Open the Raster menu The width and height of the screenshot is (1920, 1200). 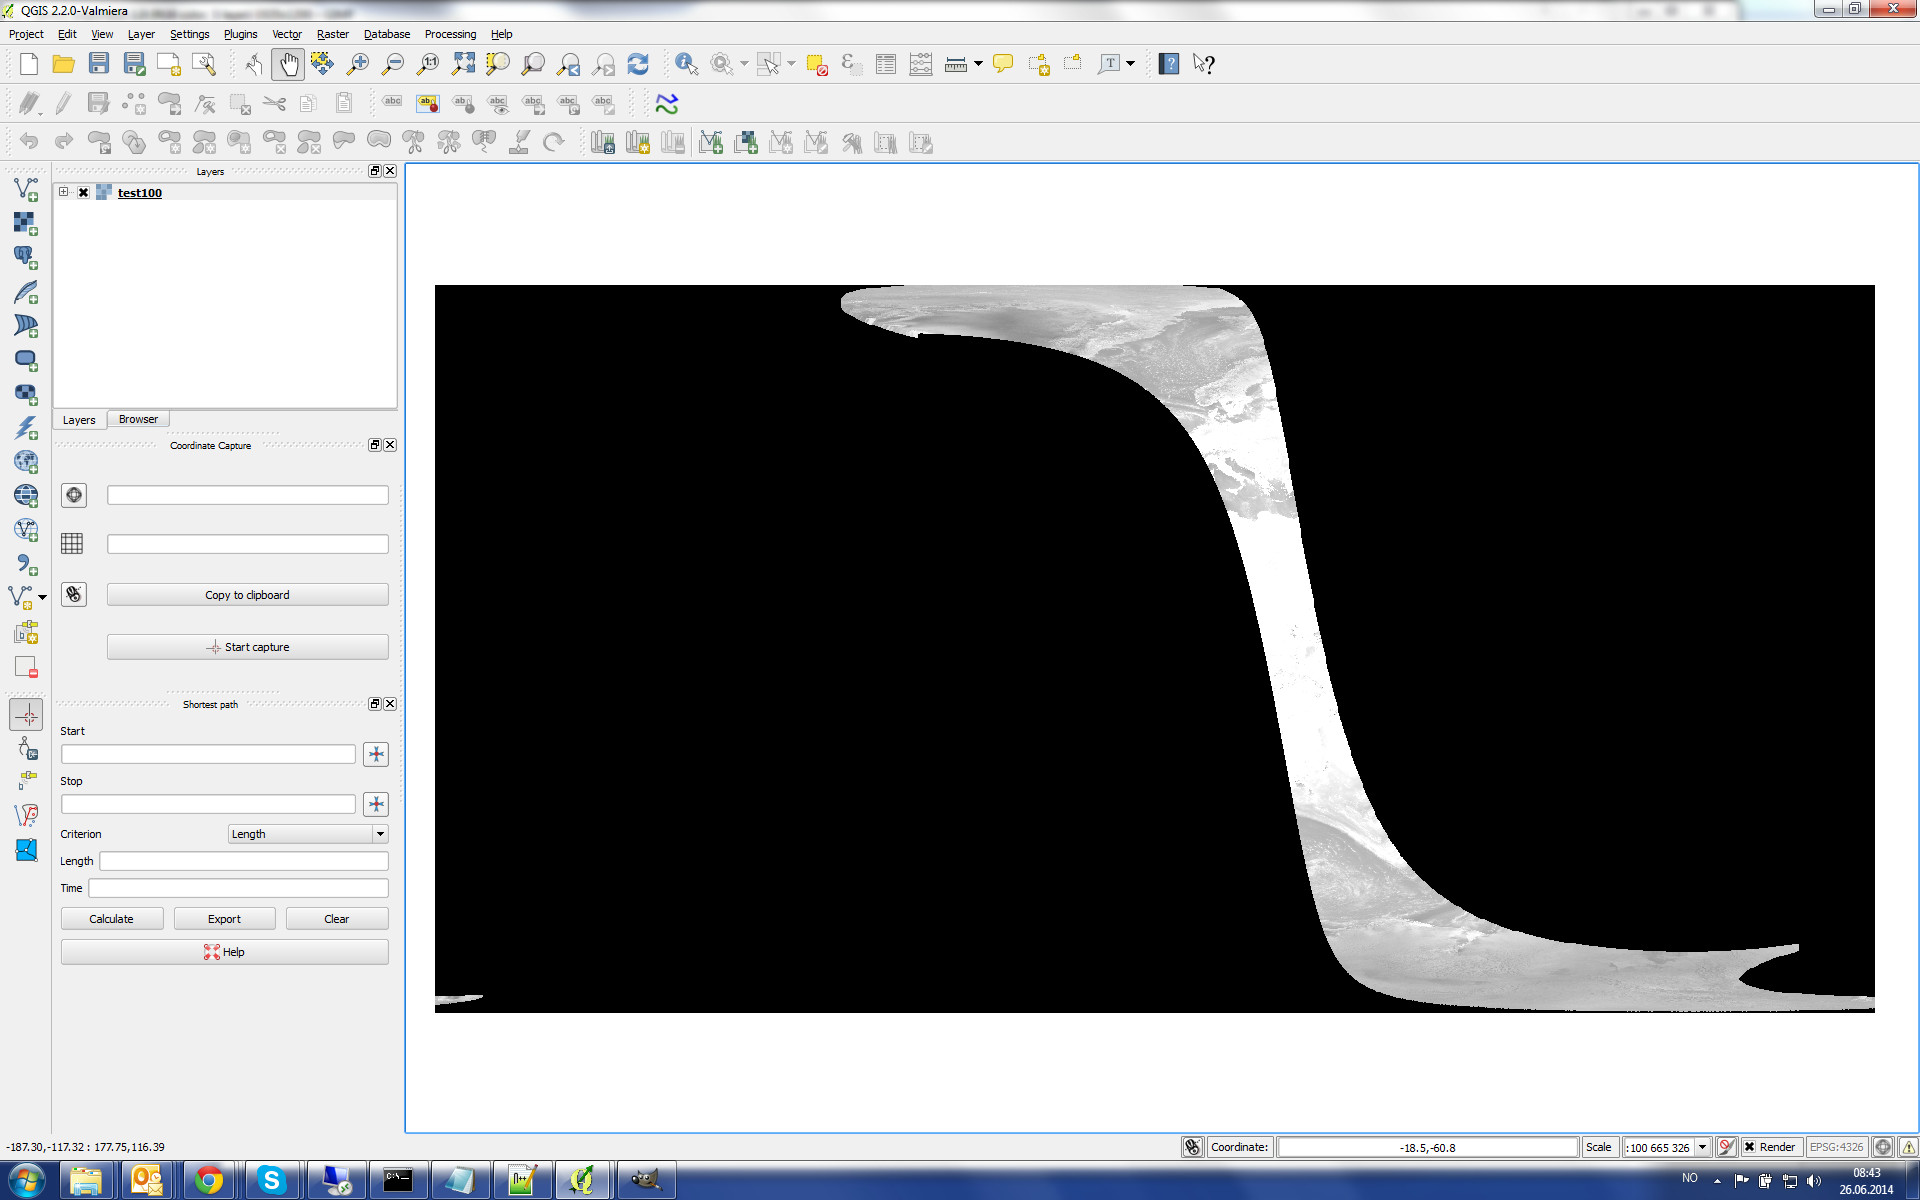(333, 34)
